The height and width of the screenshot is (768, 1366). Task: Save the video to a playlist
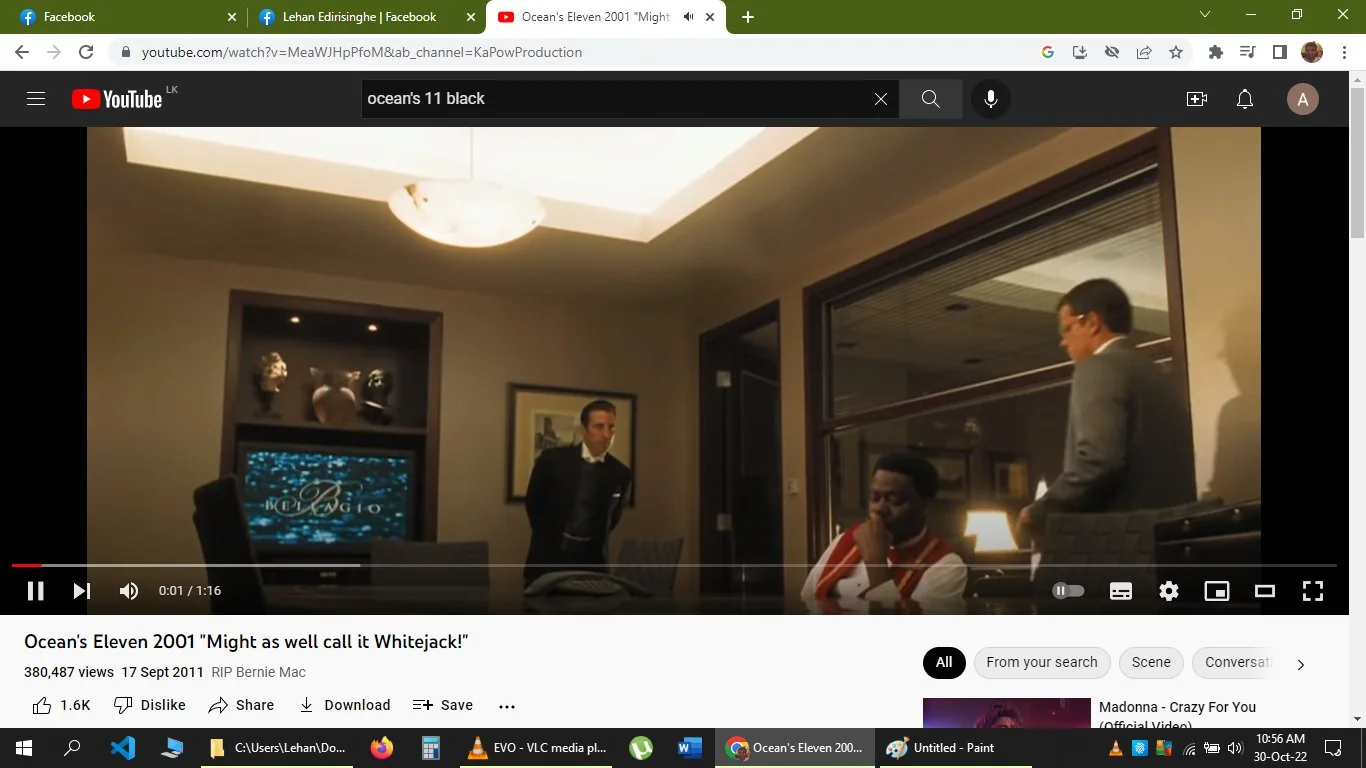443,705
